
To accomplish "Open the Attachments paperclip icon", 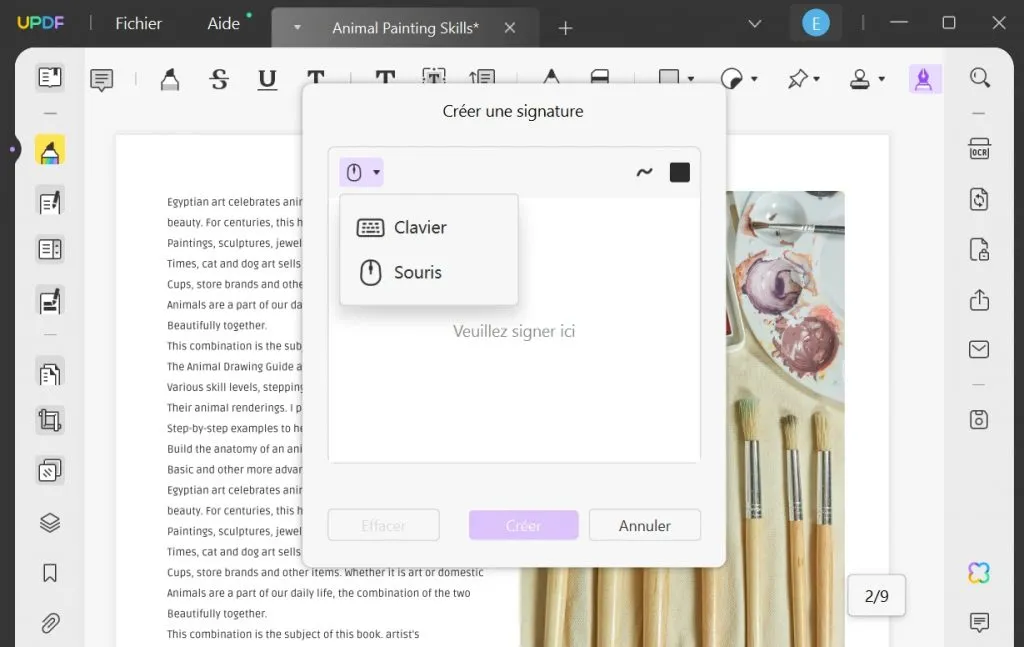I will [x=50, y=623].
